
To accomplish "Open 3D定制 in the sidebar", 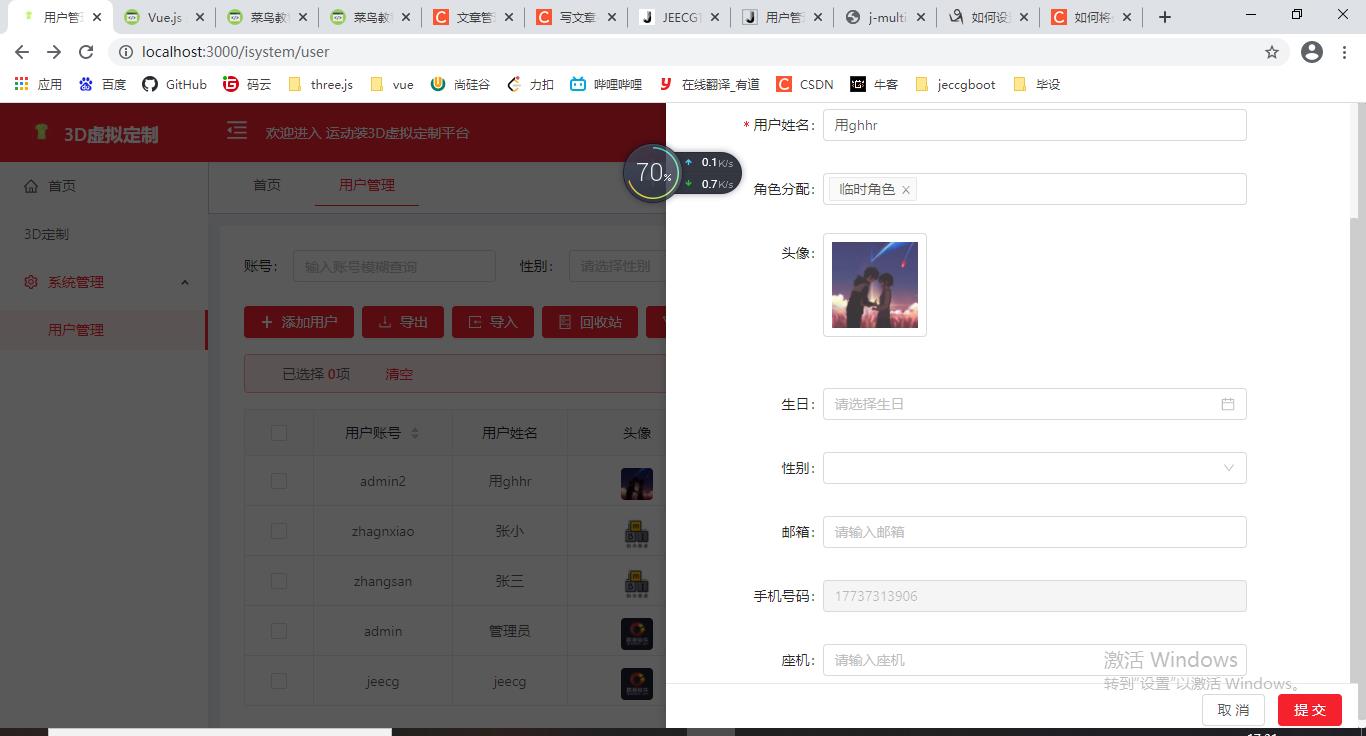I will tap(104, 234).
